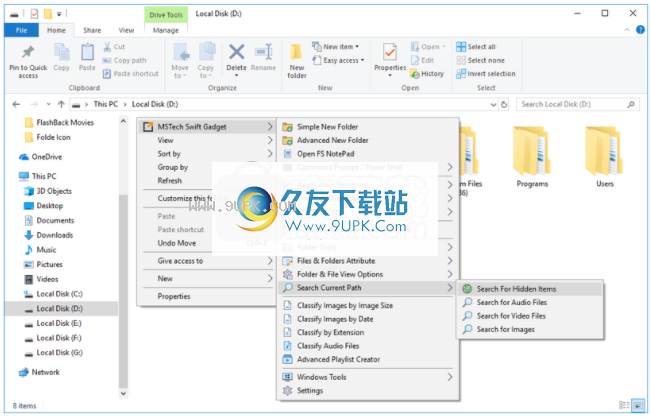Click the Properties ribbon icon
650x418 pixels.
click(390, 52)
